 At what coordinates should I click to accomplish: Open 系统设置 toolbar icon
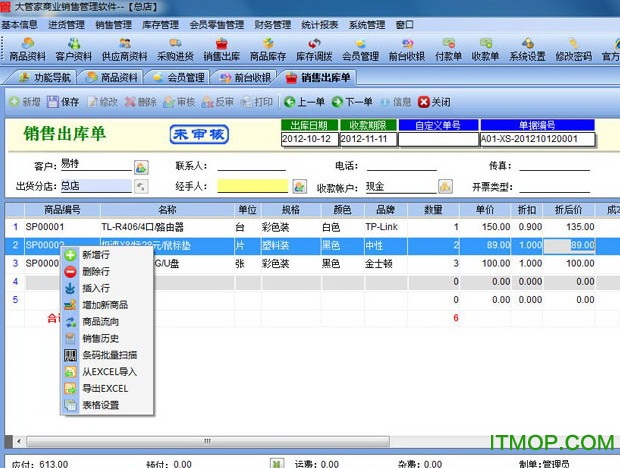[527, 49]
